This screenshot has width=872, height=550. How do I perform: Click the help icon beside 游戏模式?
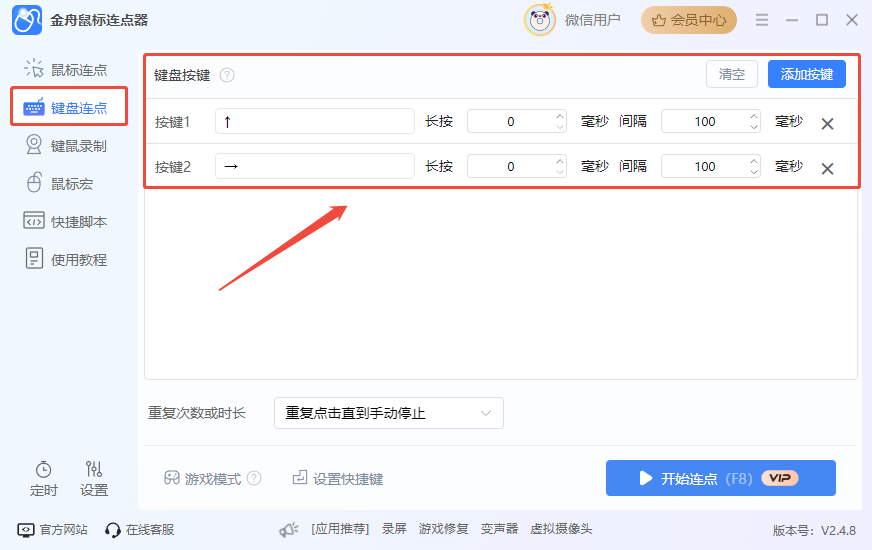[254, 478]
